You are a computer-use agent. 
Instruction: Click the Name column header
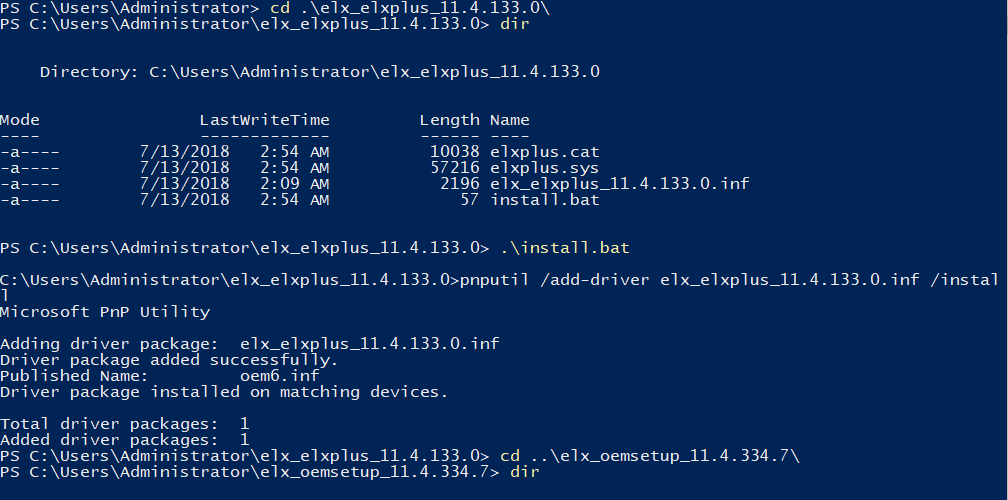tap(509, 120)
